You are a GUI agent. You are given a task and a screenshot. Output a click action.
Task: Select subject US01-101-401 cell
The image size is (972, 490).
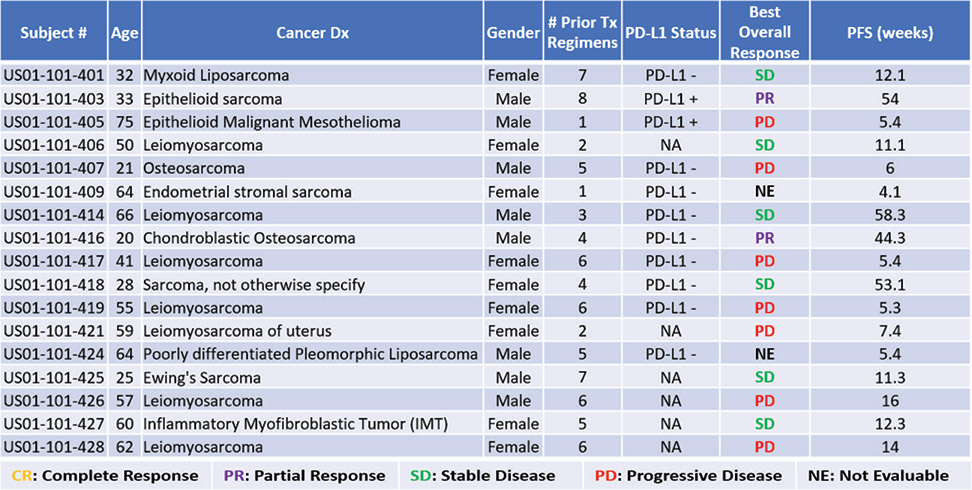55,76
